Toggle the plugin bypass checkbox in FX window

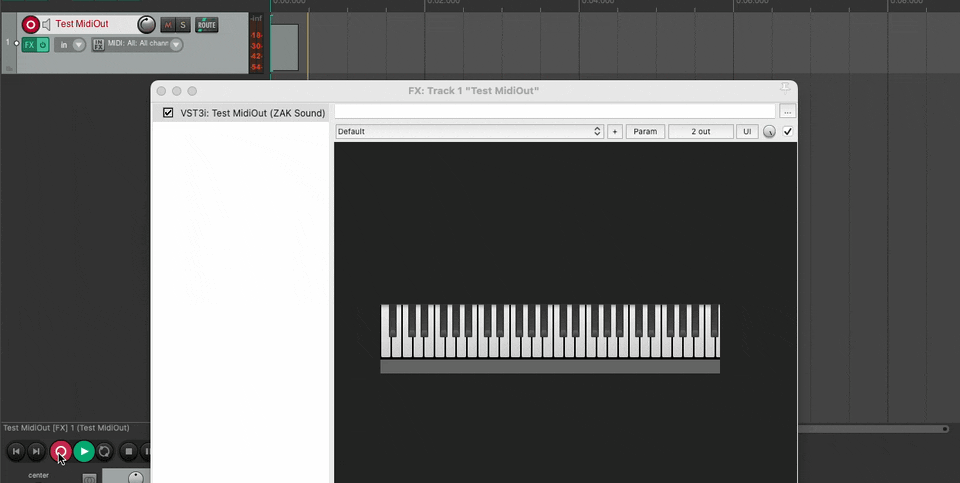tap(788, 132)
